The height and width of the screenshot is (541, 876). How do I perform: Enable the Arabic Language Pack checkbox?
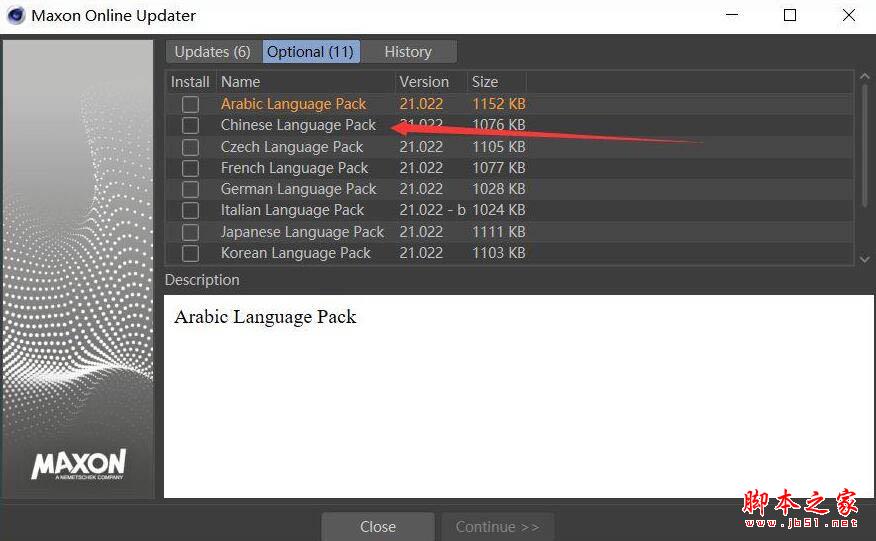click(190, 104)
